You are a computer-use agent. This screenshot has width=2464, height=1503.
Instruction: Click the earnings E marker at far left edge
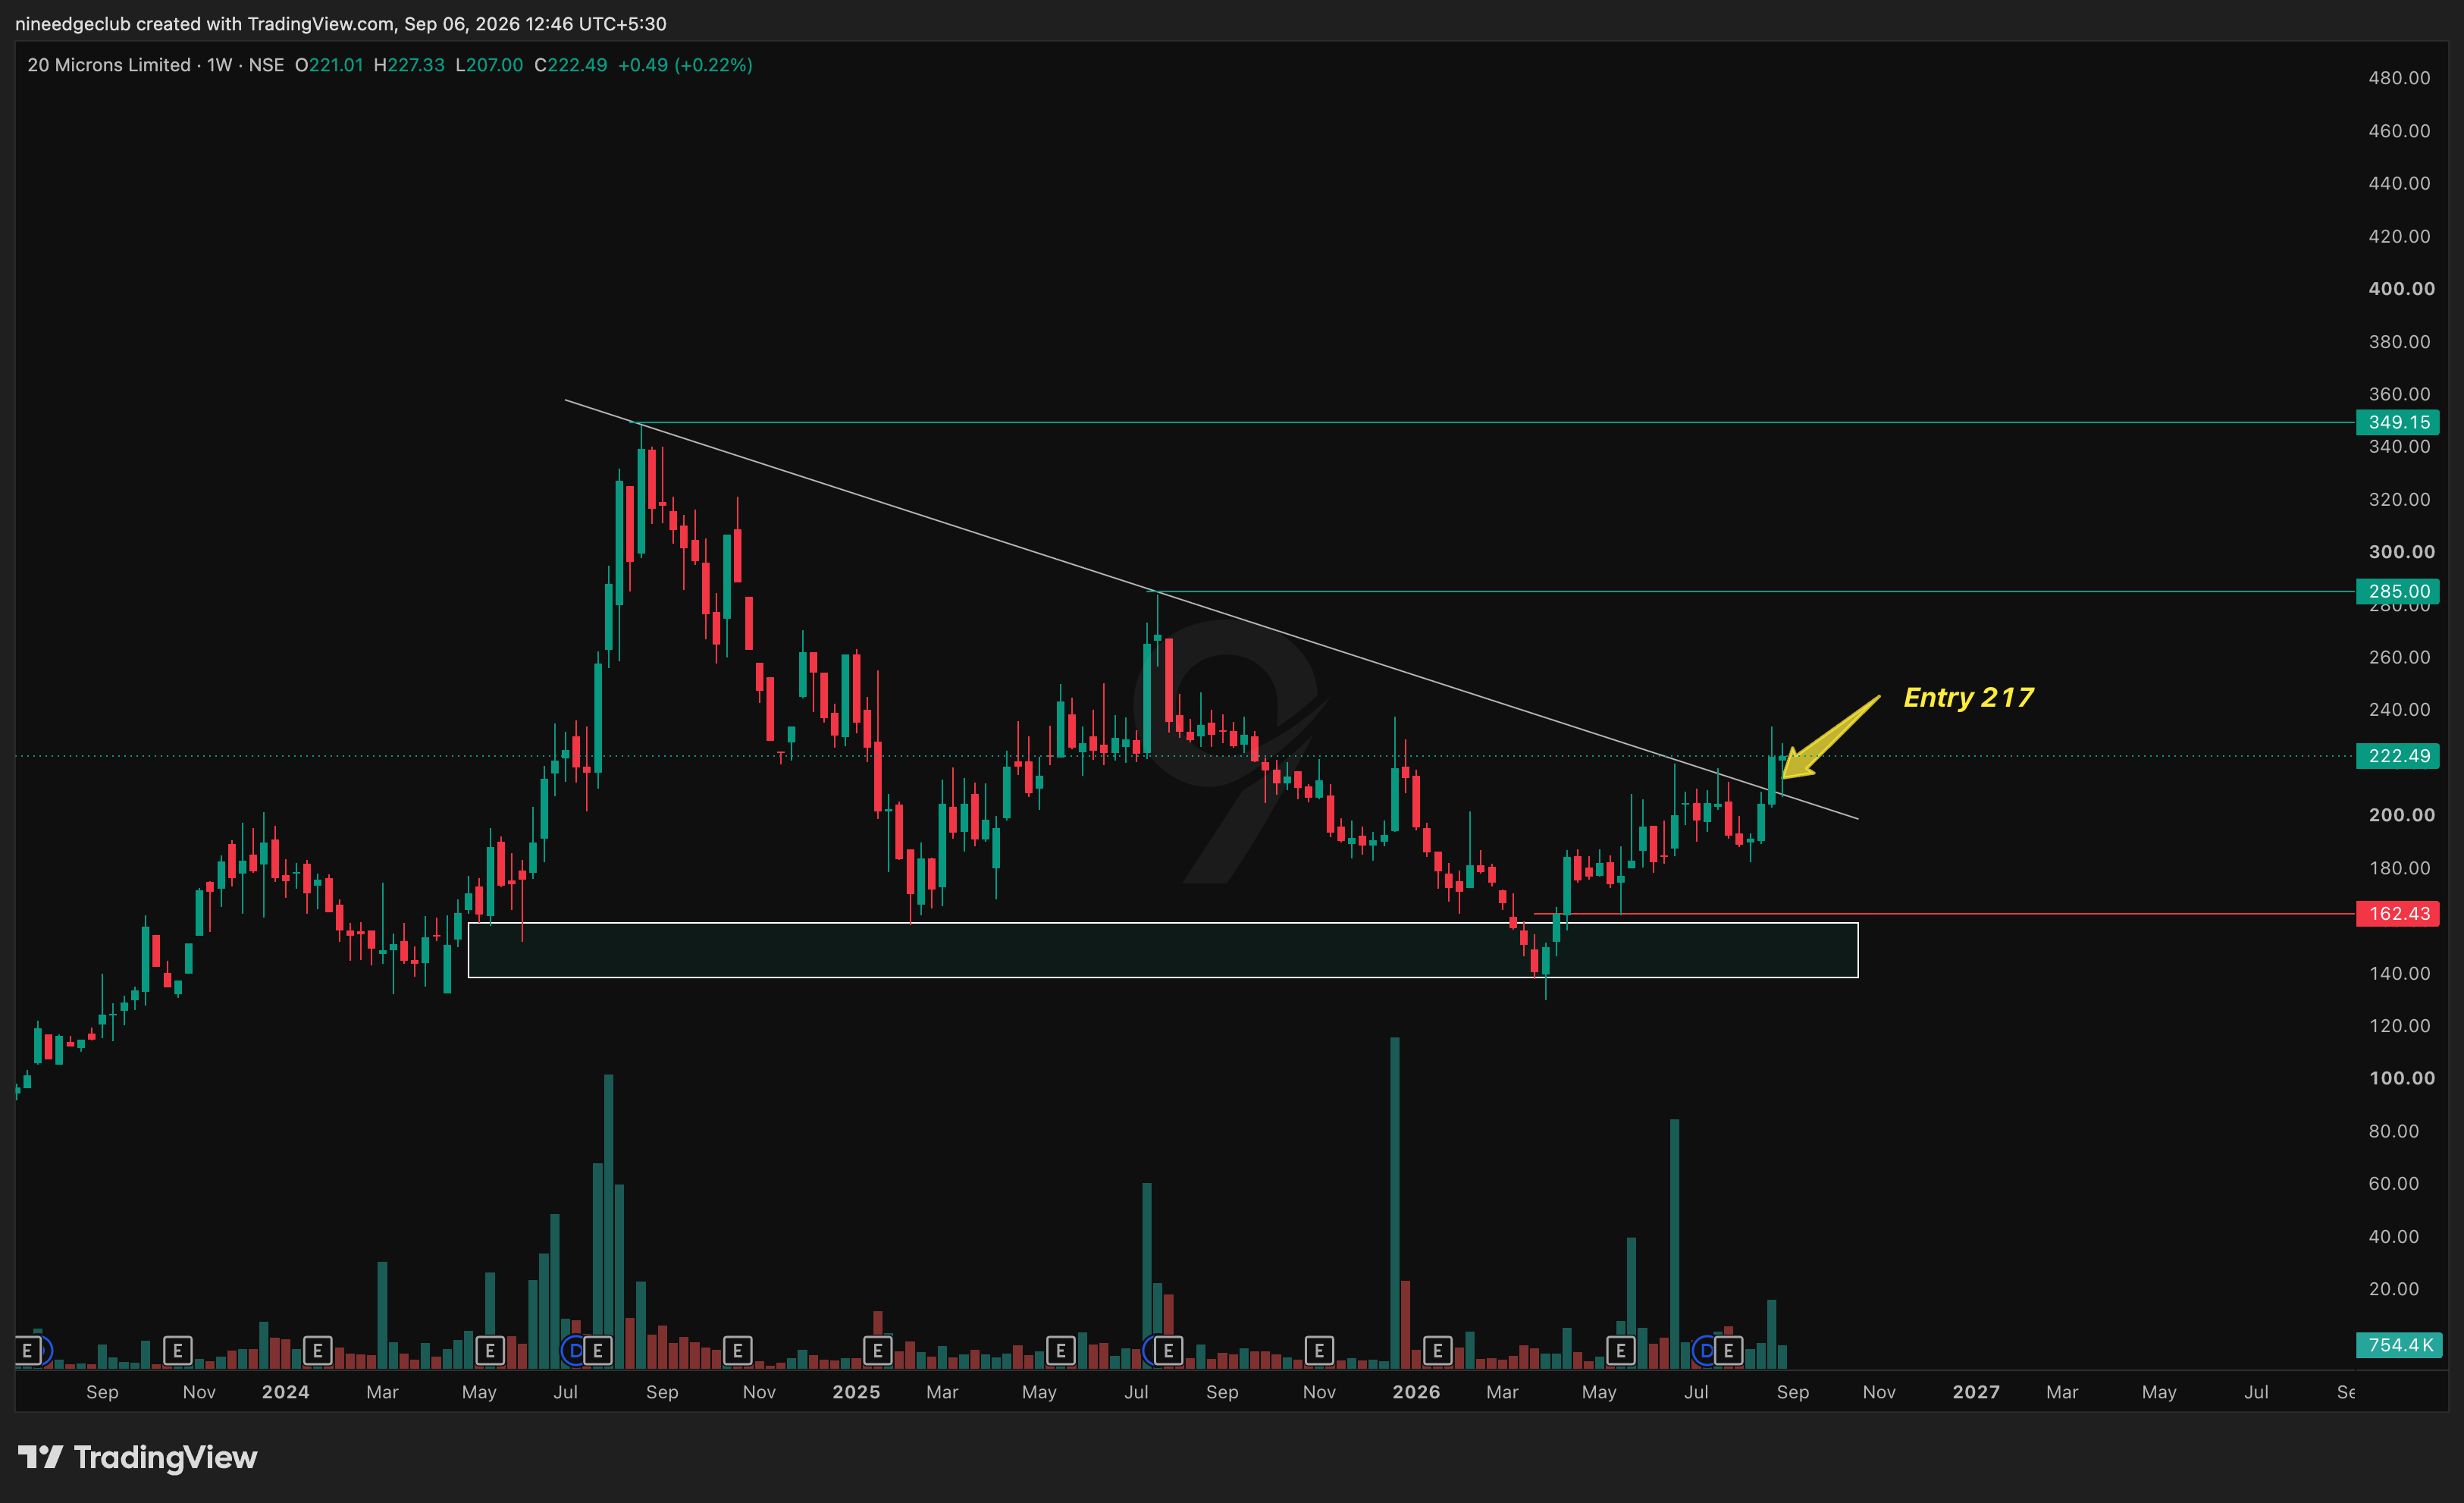28,1351
